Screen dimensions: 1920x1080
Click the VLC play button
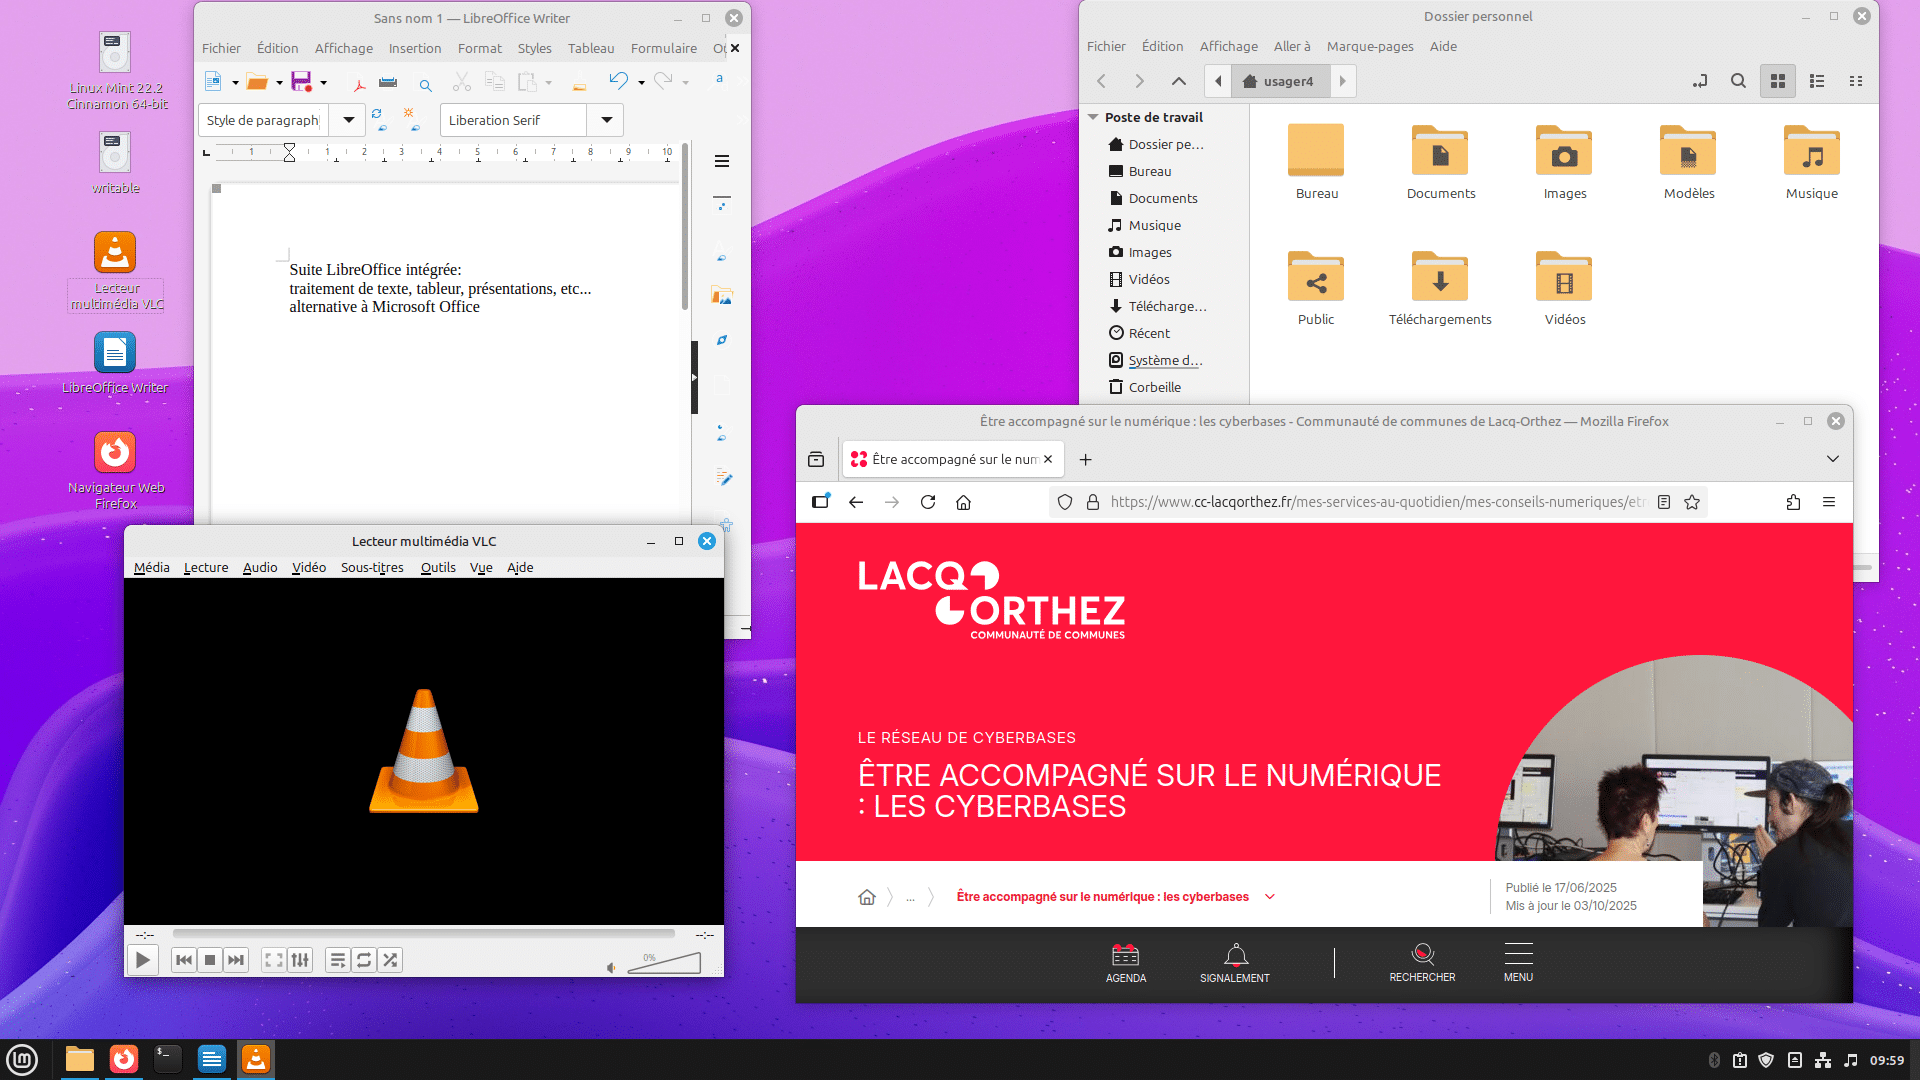[x=143, y=960]
